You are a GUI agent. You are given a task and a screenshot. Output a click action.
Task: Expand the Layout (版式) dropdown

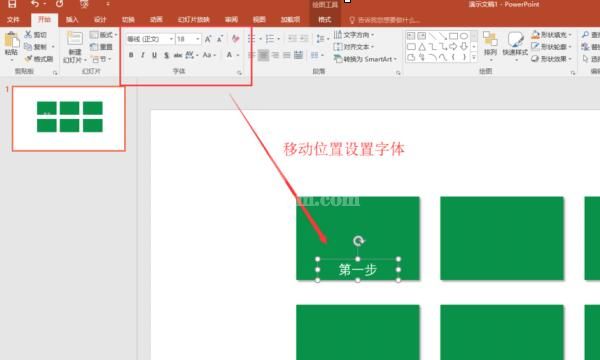[104, 35]
